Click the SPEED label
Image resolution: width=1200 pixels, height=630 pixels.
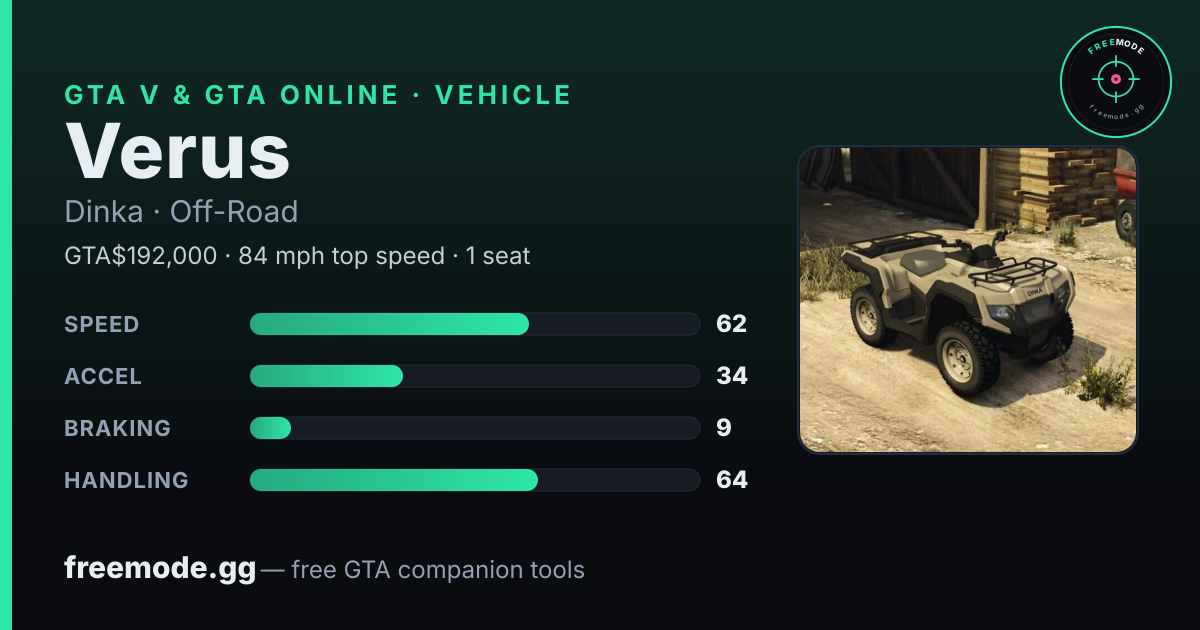[x=102, y=324]
